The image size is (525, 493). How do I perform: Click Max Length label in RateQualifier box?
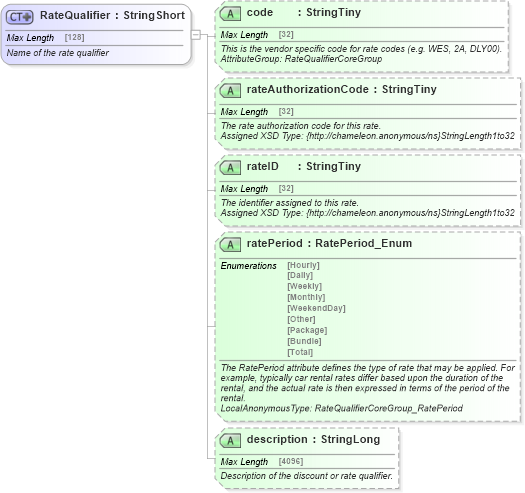tap(30, 38)
